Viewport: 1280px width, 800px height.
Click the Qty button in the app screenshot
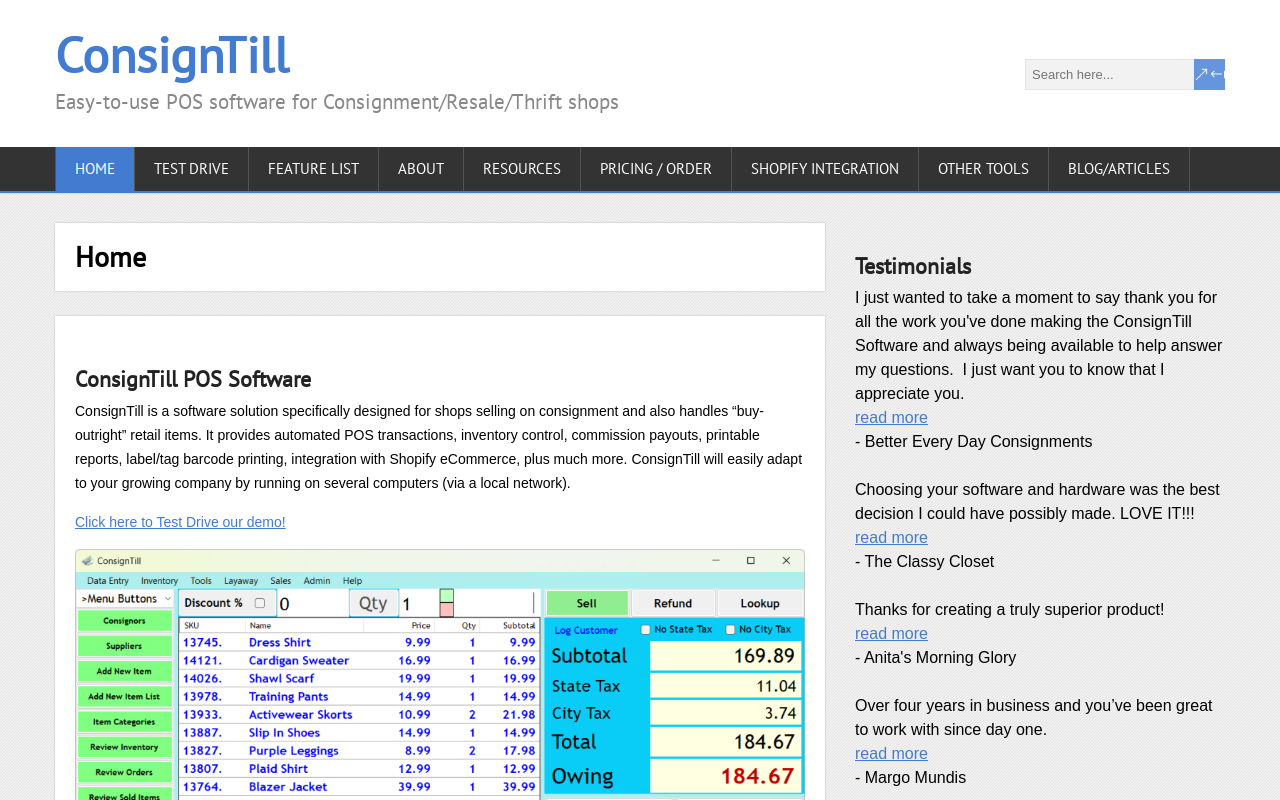[x=373, y=603]
